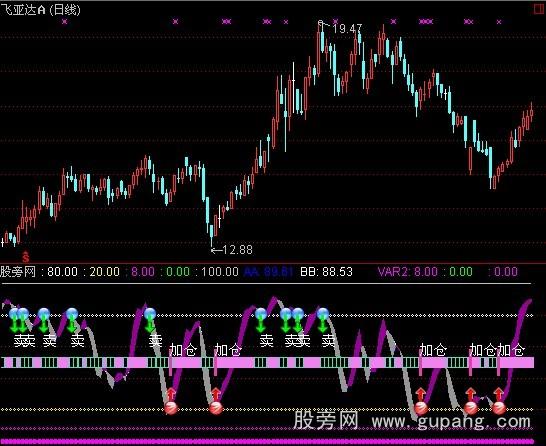546x446 pixels.
Task: Click the leftmost red buy ball icon
Action: 171,407
